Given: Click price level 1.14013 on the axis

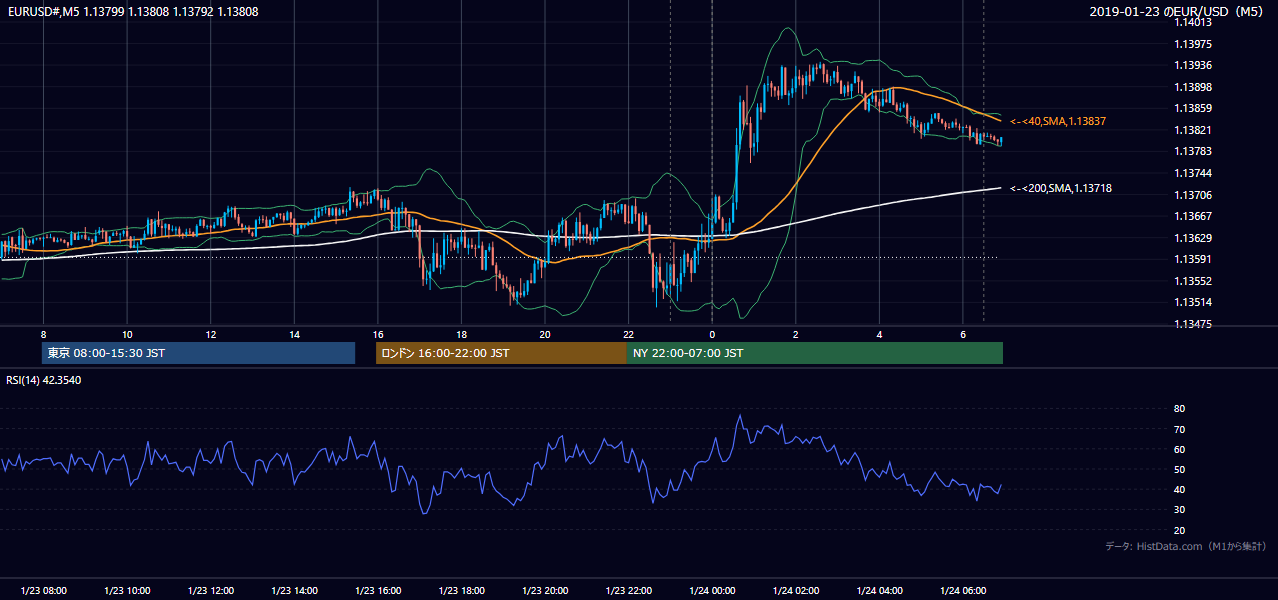Looking at the screenshot, I should coord(1193,23).
